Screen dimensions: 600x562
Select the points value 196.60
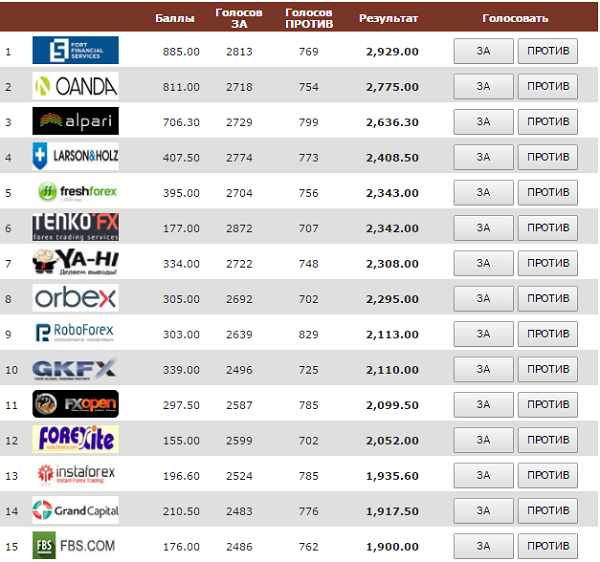click(181, 476)
